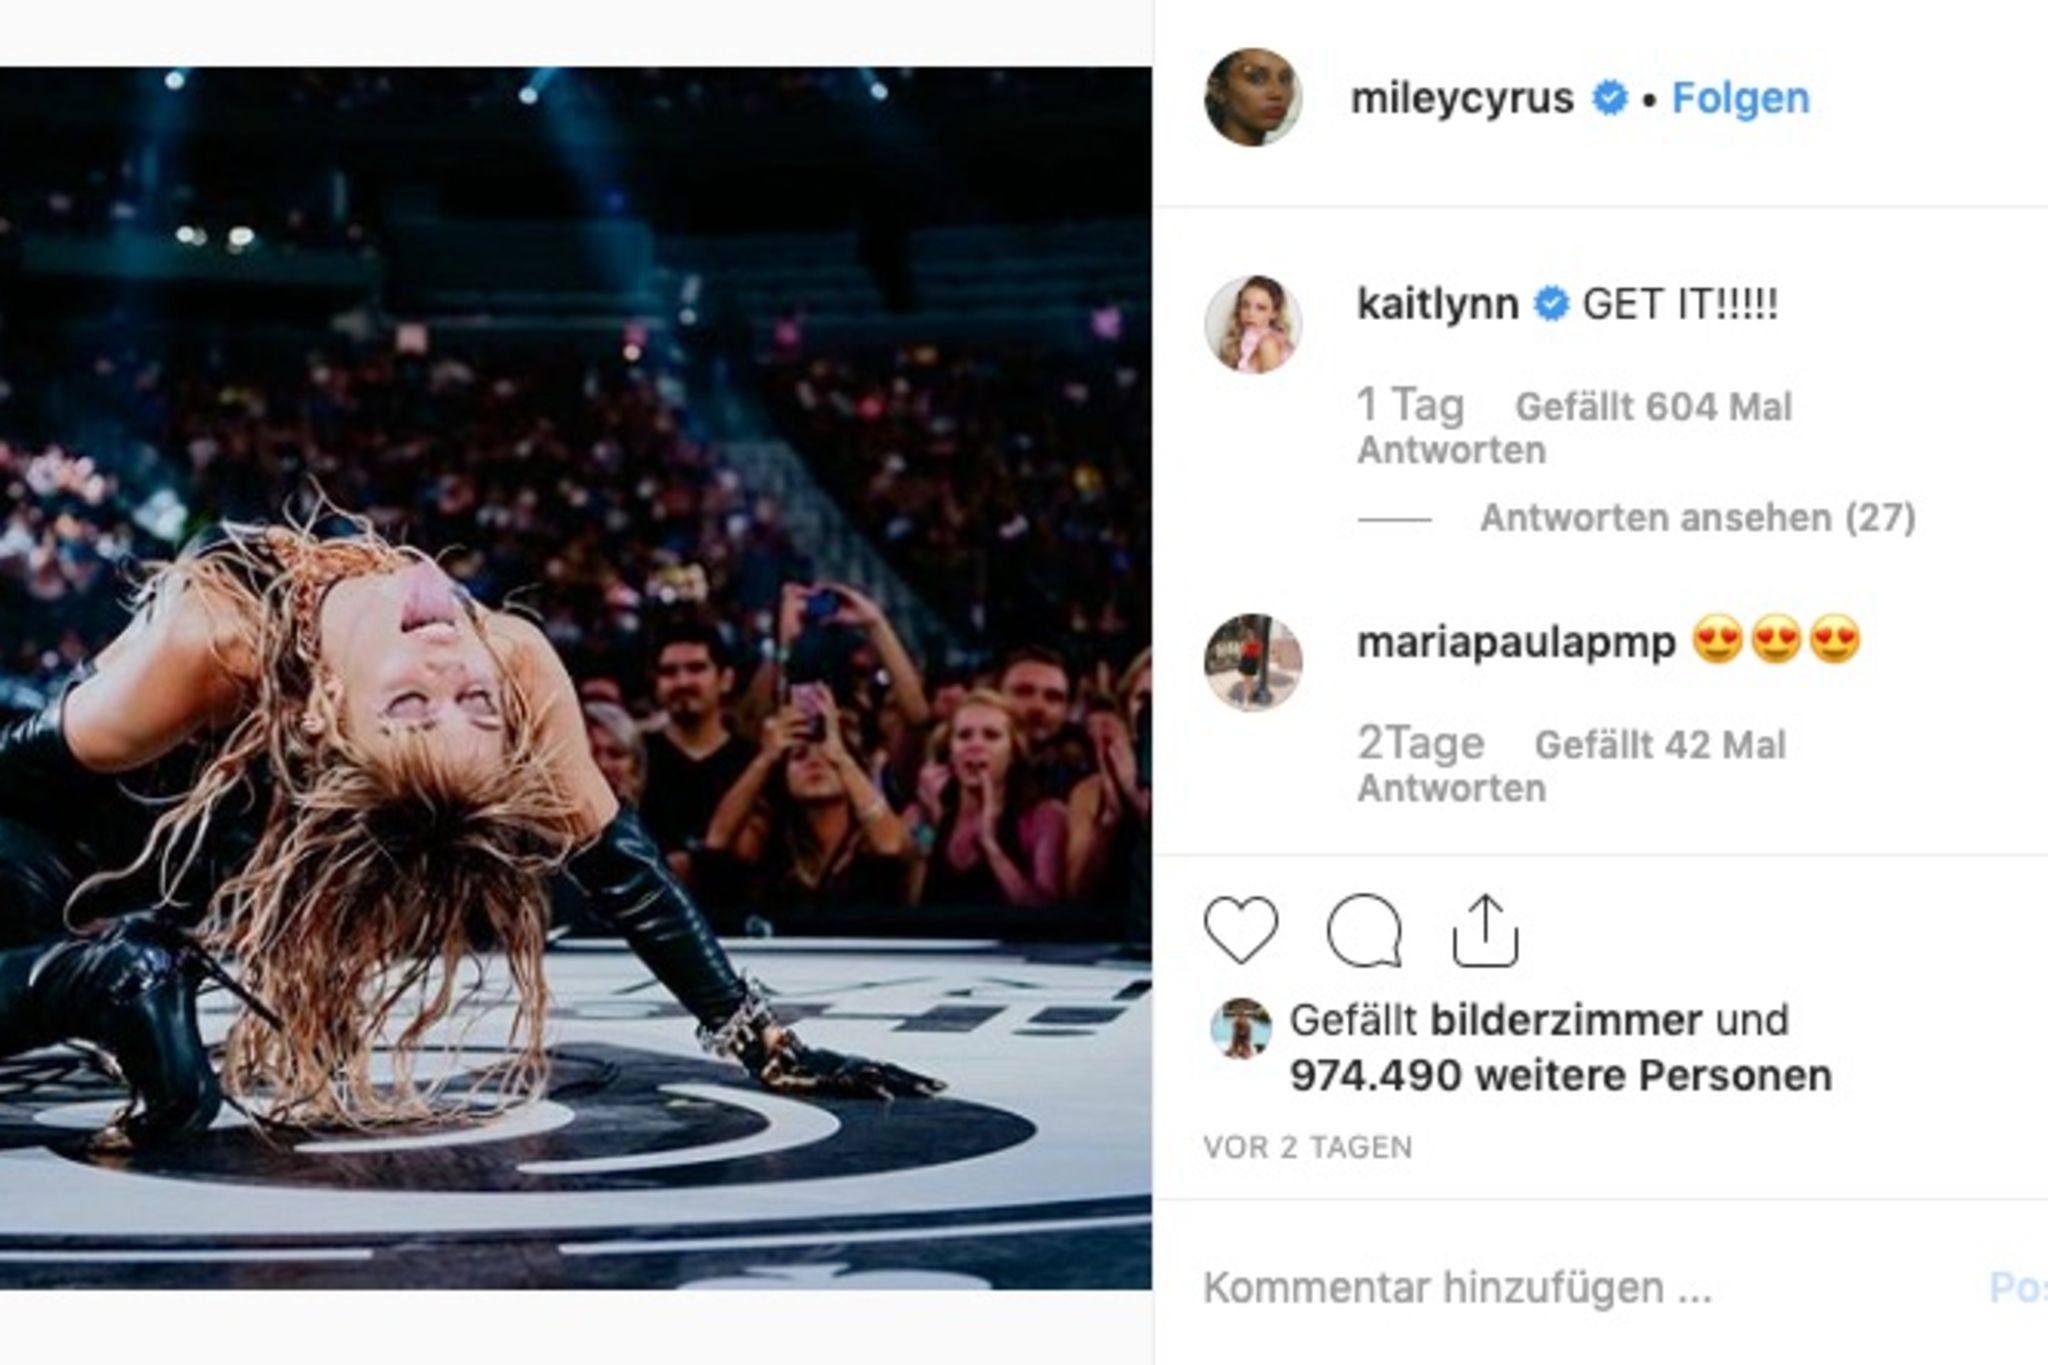View the 974.490 weitere Personen likes list

coord(1560,1076)
